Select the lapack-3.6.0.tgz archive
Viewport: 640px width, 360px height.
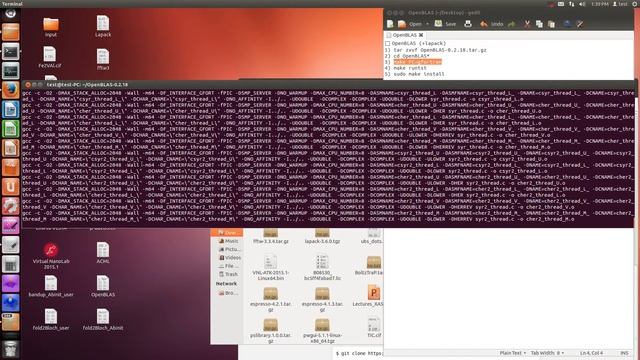coord(322,237)
